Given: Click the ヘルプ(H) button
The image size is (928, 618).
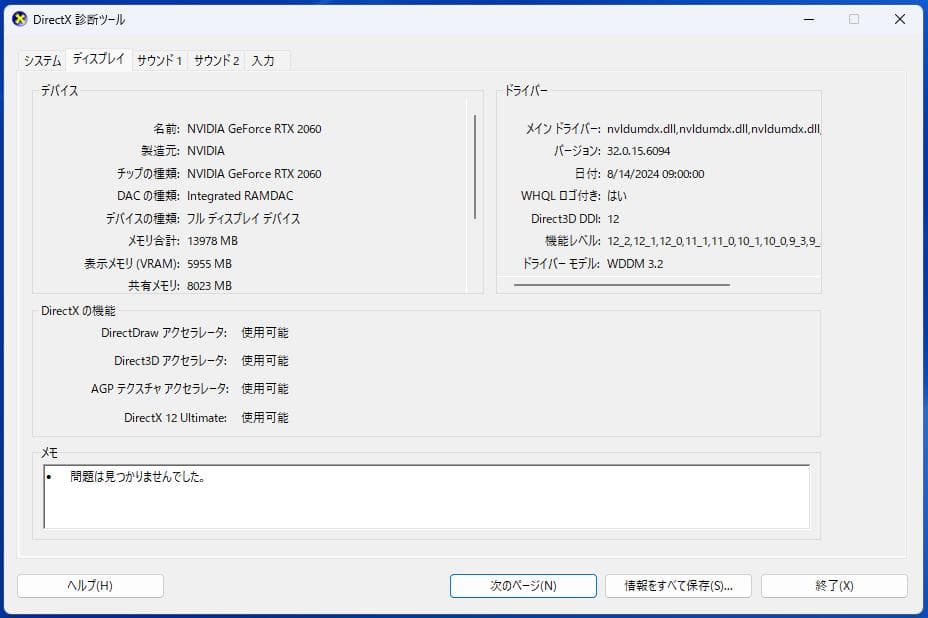Looking at the screenshot, I should tap(90, 586).
